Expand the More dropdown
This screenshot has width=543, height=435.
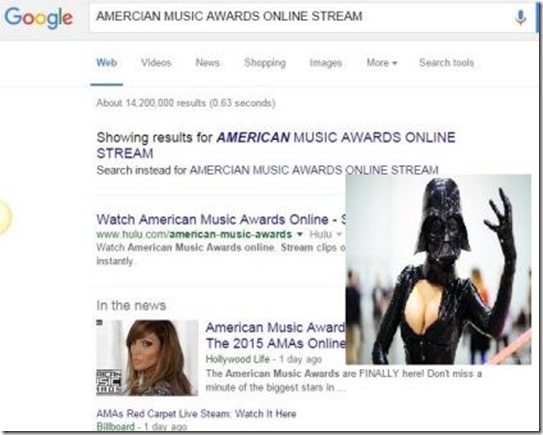382,63
